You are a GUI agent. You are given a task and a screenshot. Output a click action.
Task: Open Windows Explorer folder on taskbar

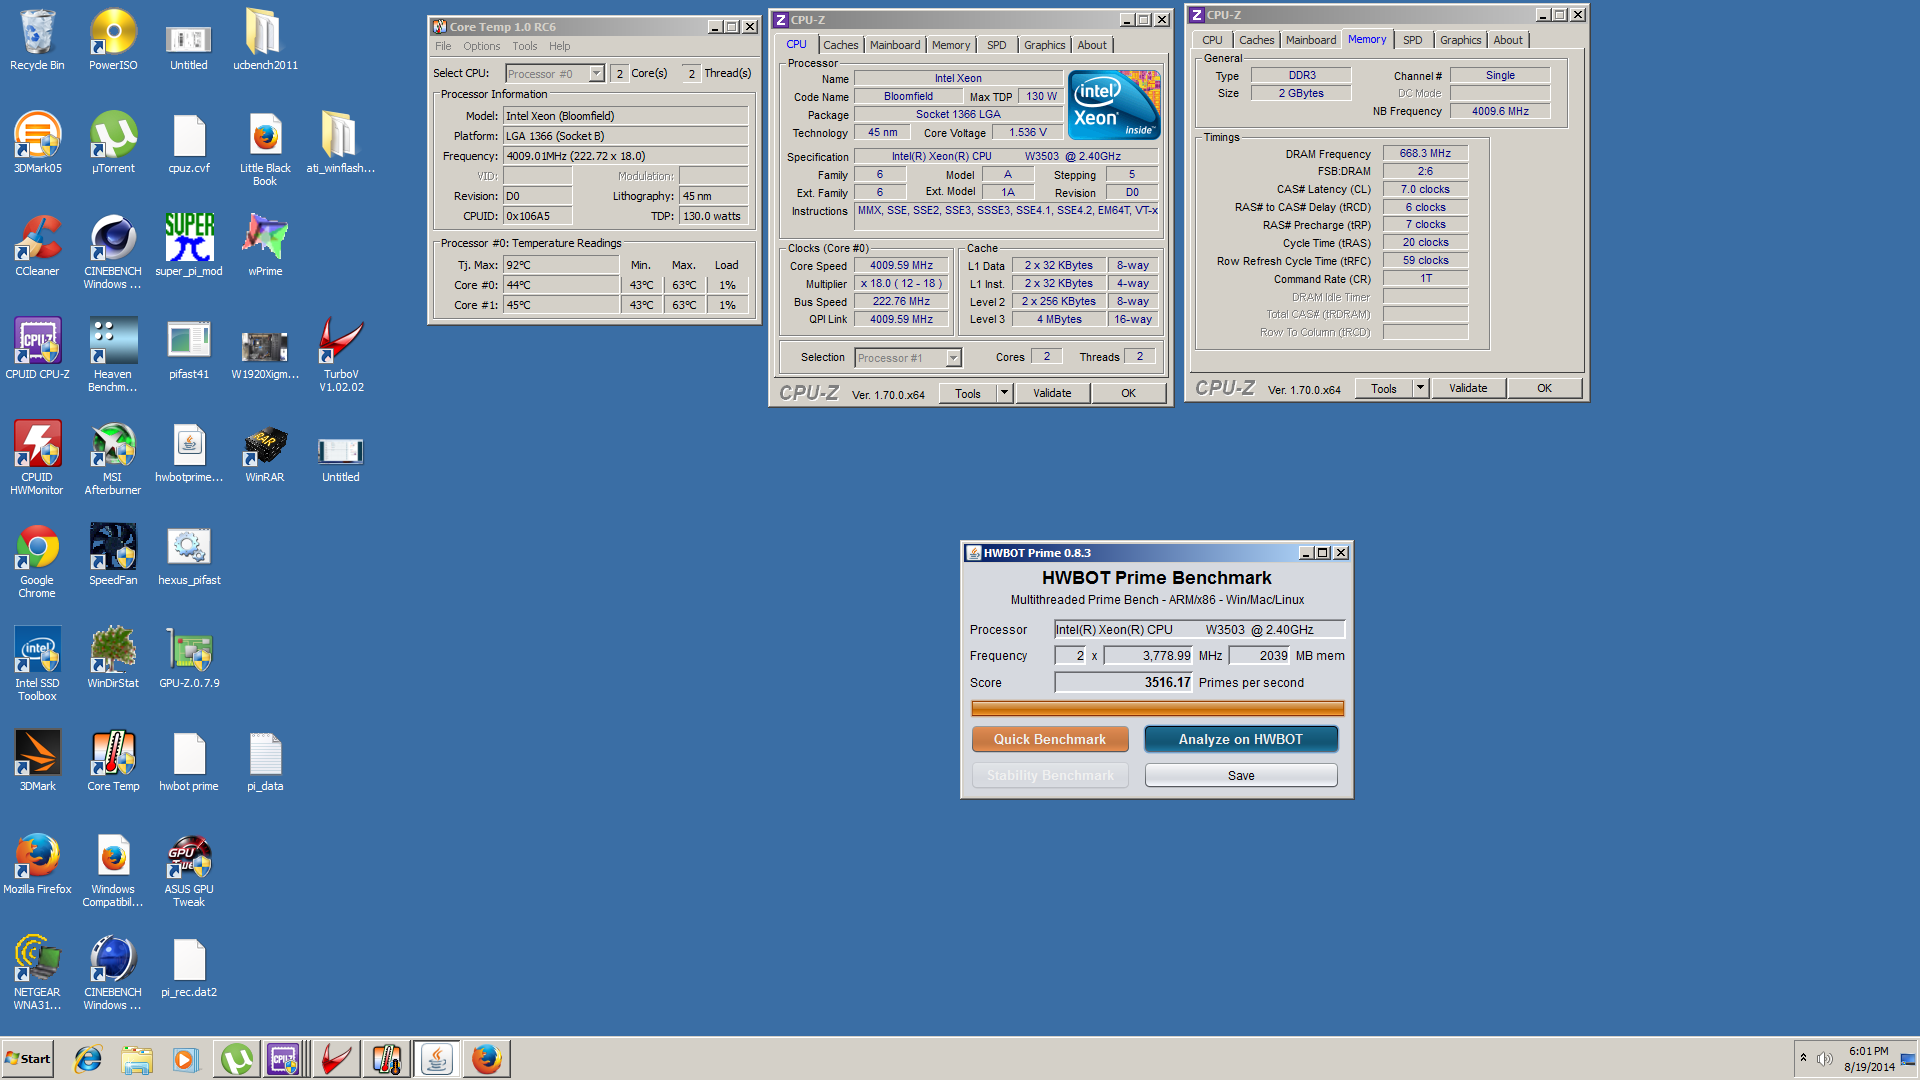pyautogui.click(x=137, y=1059)
